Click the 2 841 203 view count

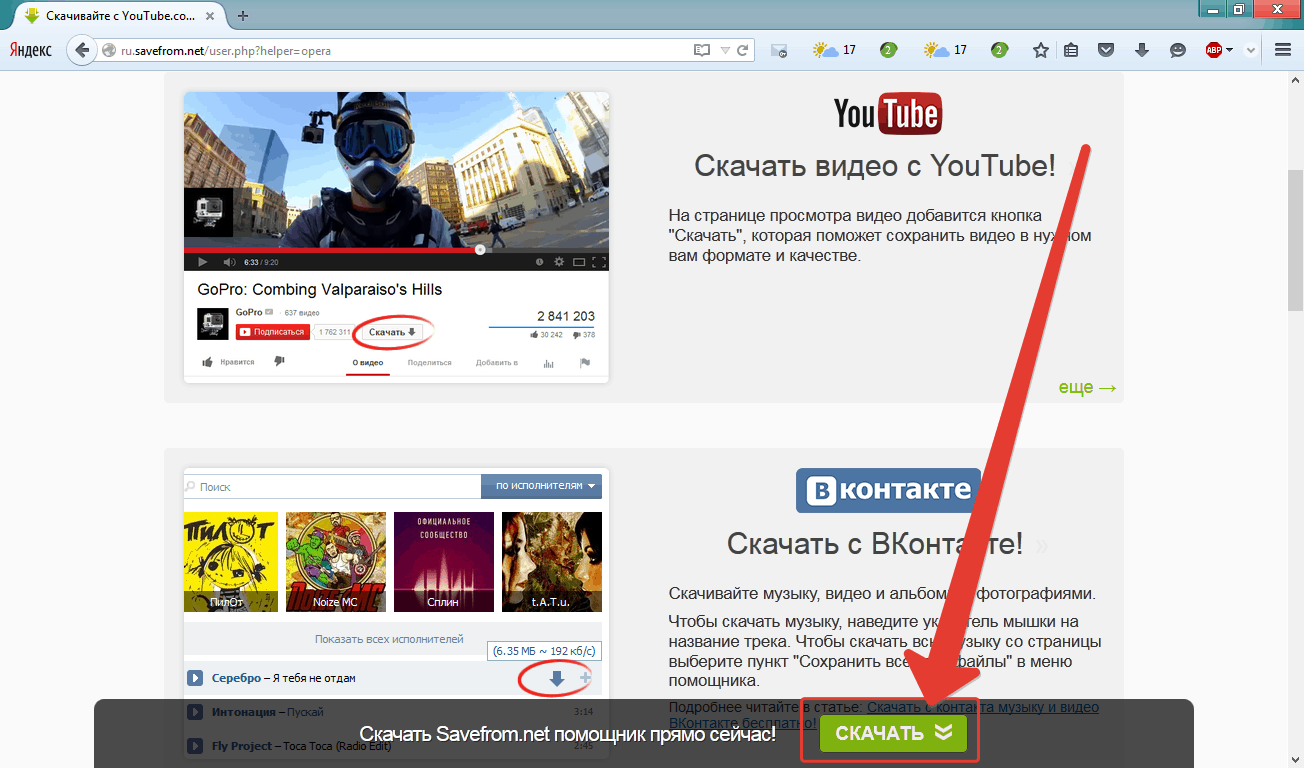566,317
